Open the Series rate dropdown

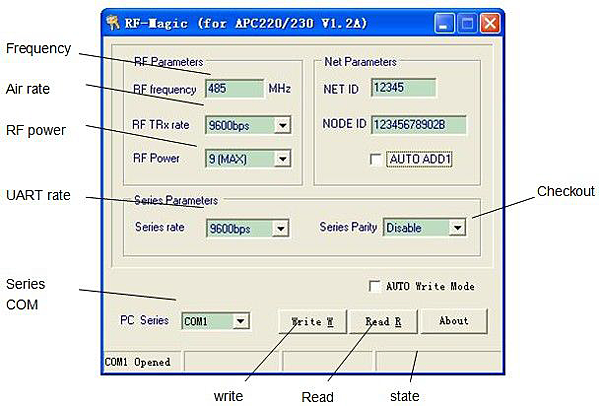pyautogui.click(x=280, y=229)
